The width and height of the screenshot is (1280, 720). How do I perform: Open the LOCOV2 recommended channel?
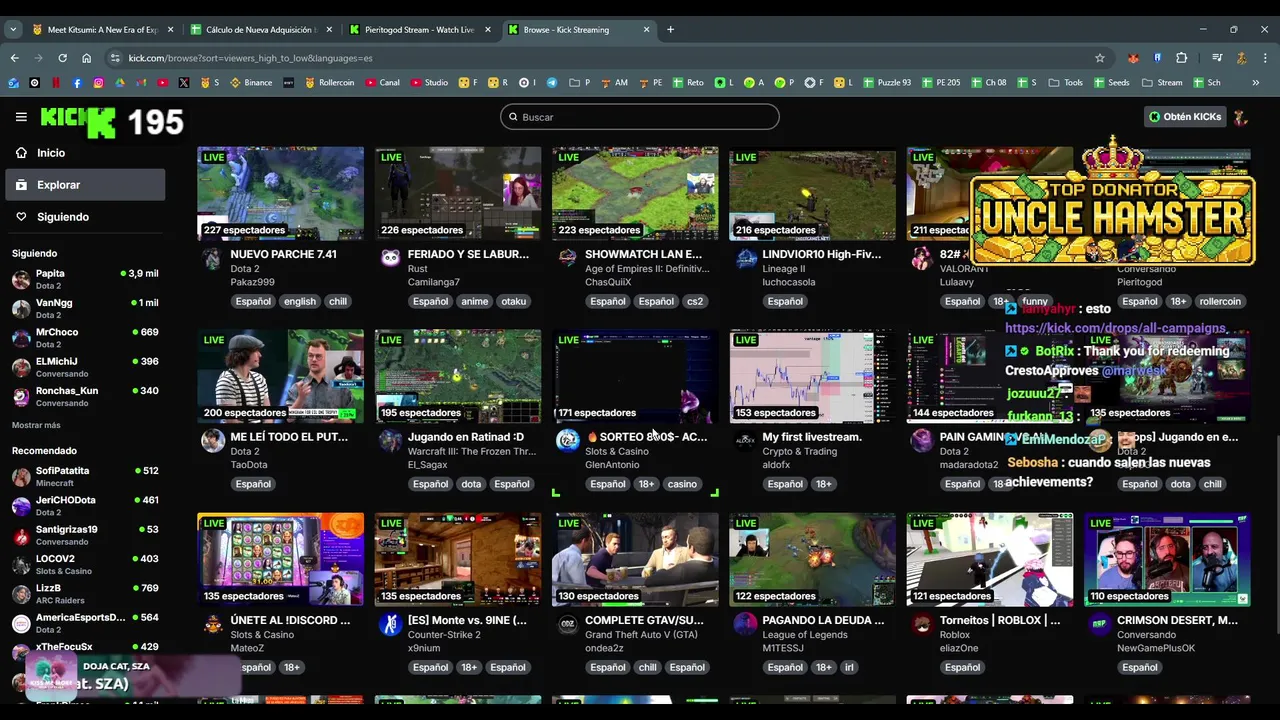point(85,564)
